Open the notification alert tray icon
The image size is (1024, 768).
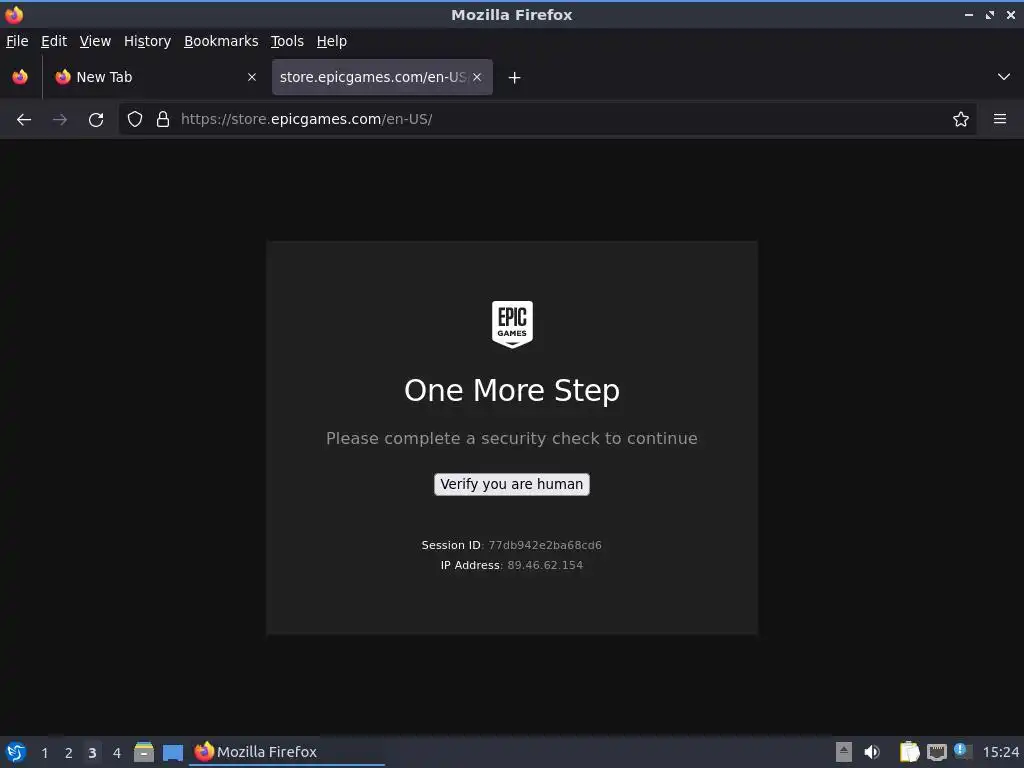pos(963,751)
